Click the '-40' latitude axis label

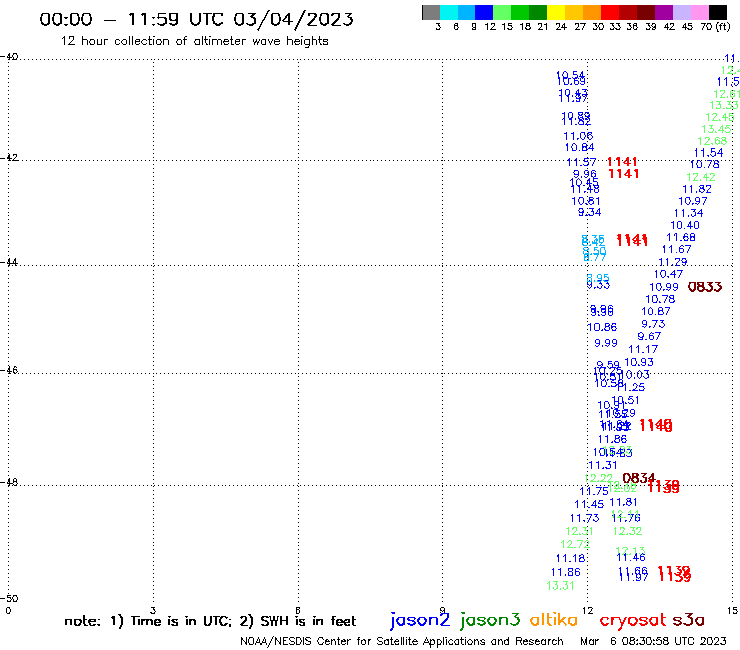coord(9,57)
